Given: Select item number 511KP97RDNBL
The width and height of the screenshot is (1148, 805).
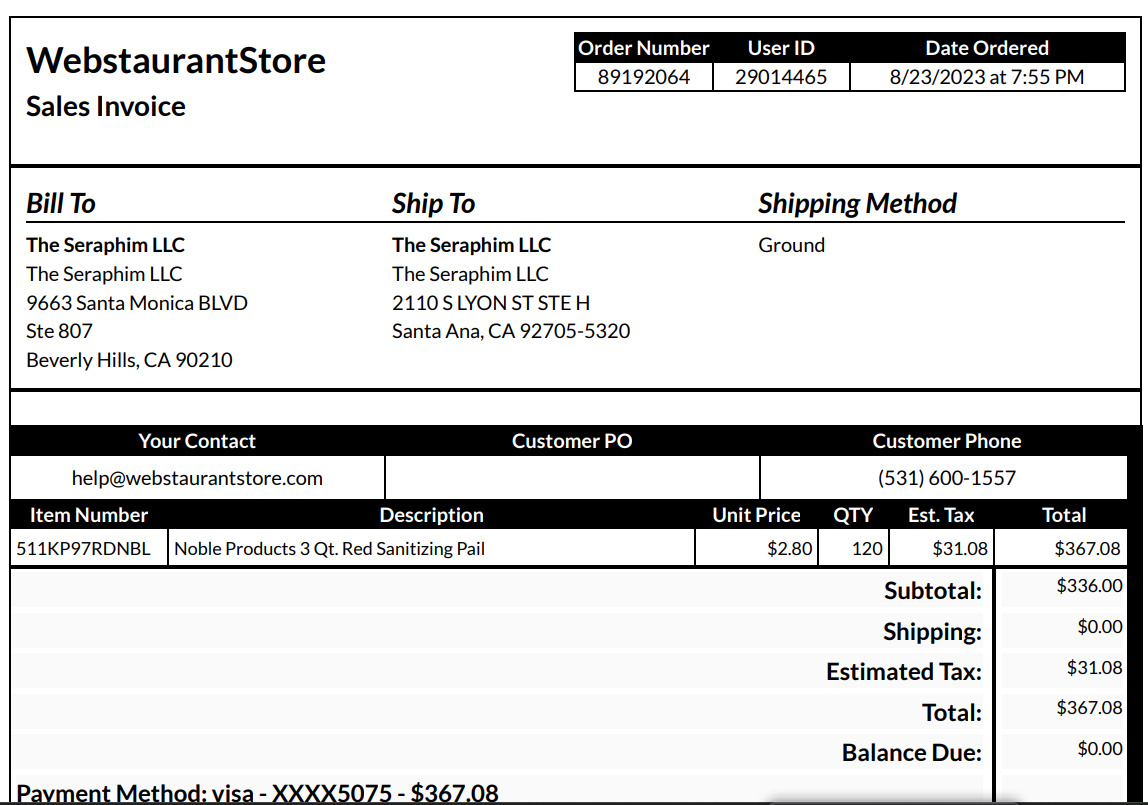Looking at the screenshot, I should coord(83,549).
